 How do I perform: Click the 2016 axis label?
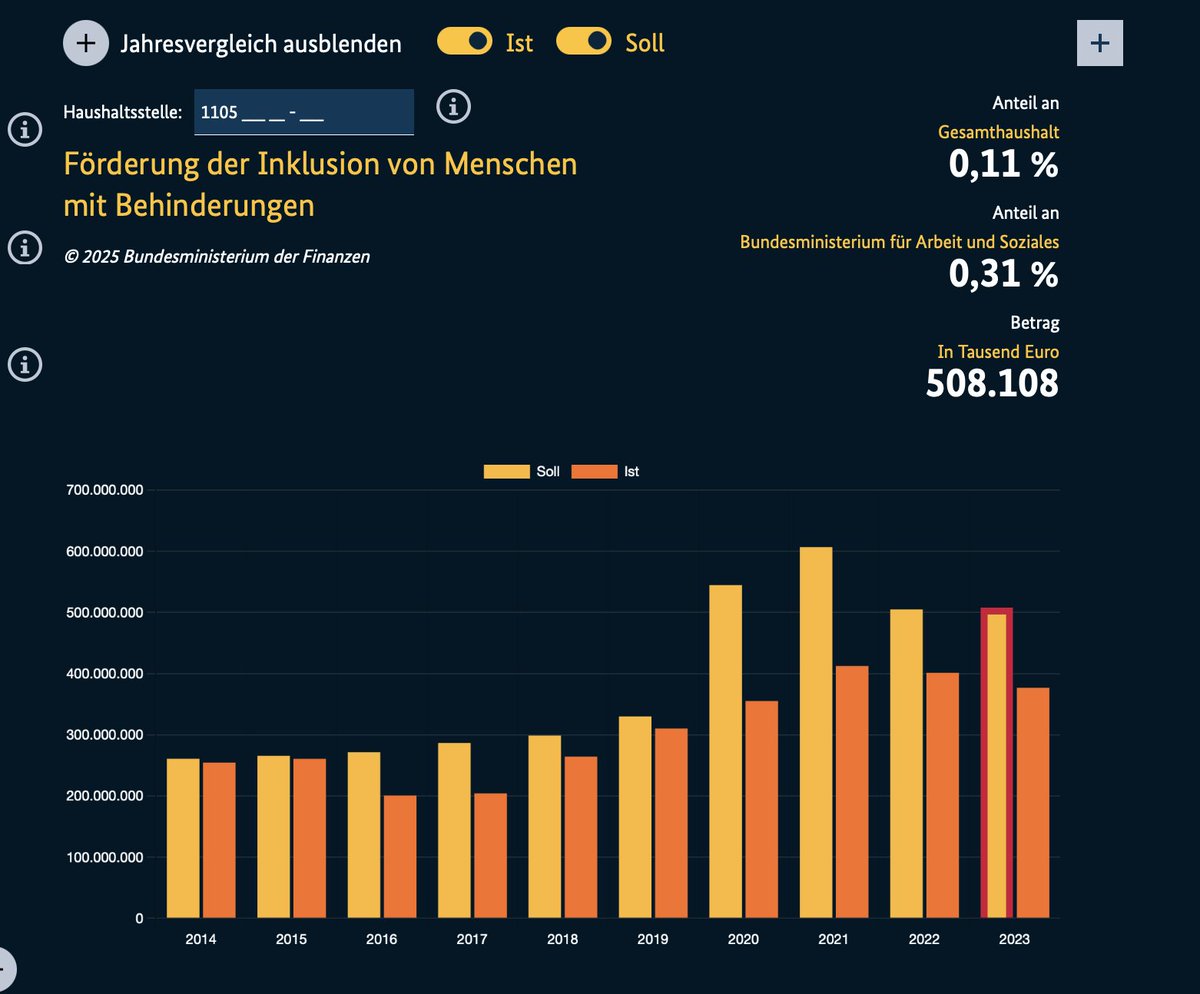tap(382, 940)
